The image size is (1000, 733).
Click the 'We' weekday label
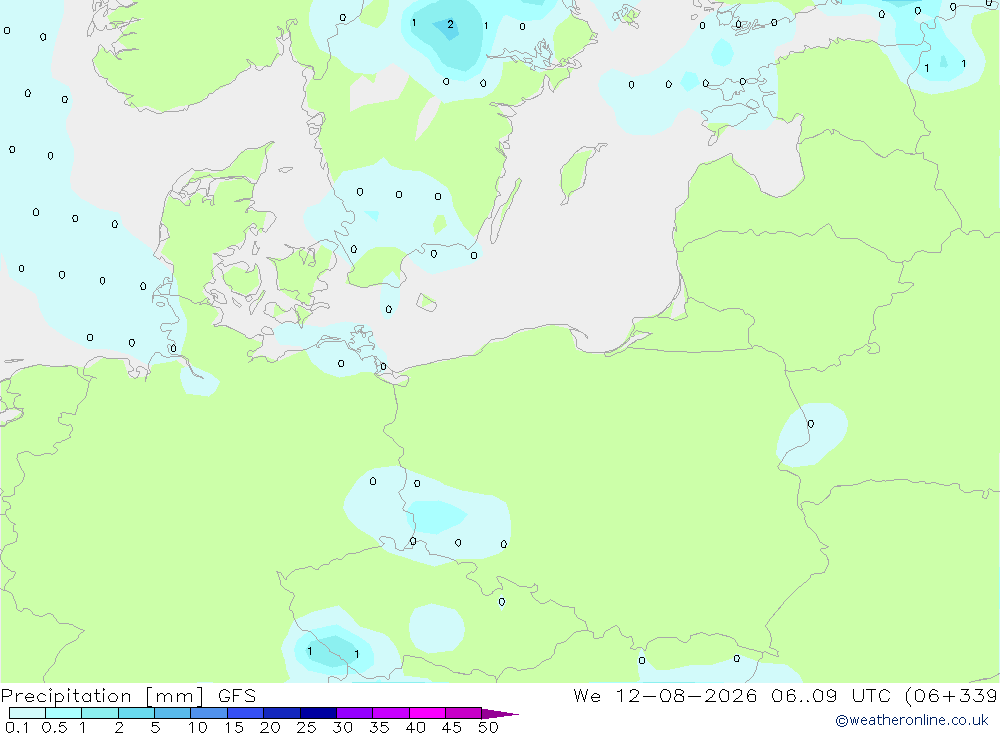(587, 696)
